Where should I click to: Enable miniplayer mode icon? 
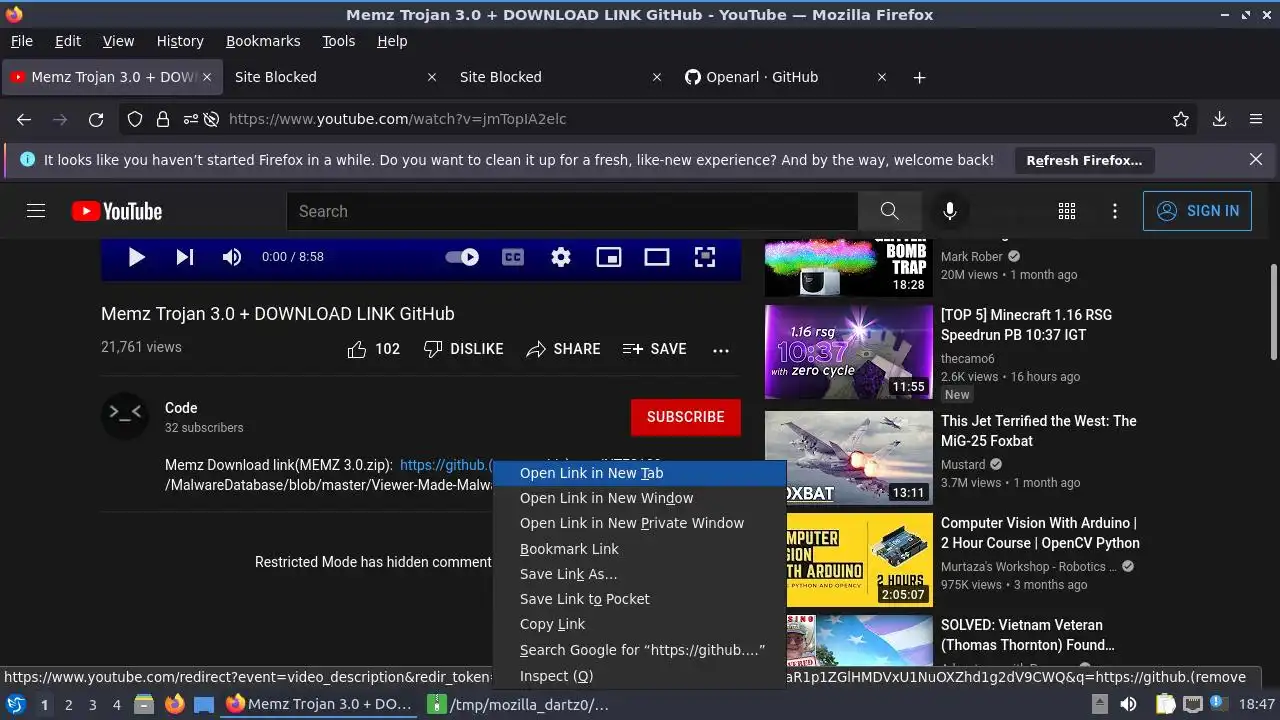pos(609,257)
